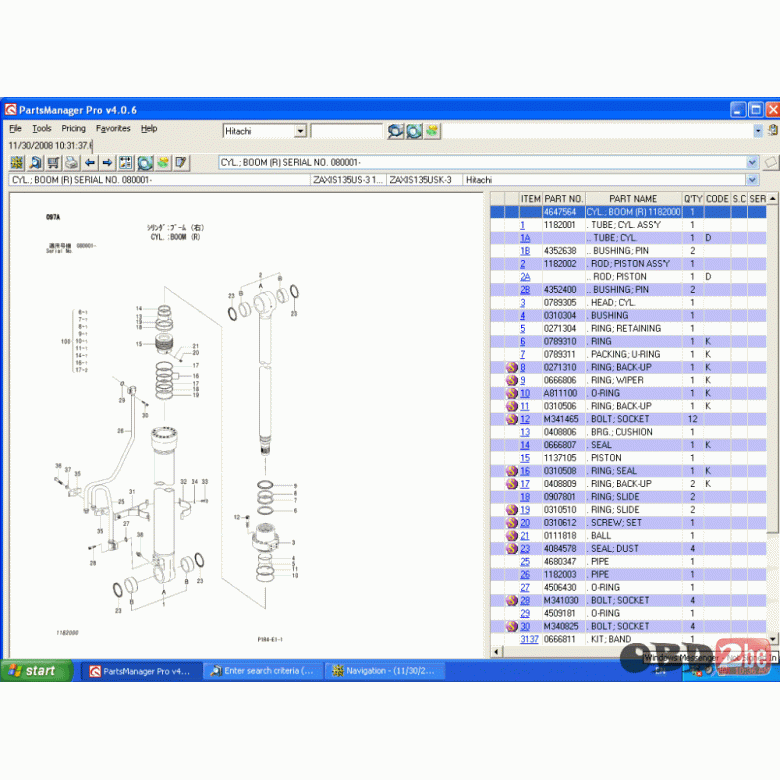Click the CD icon in the top toolbar
This screenshot has height=780, width=780.
click(414, 131)
